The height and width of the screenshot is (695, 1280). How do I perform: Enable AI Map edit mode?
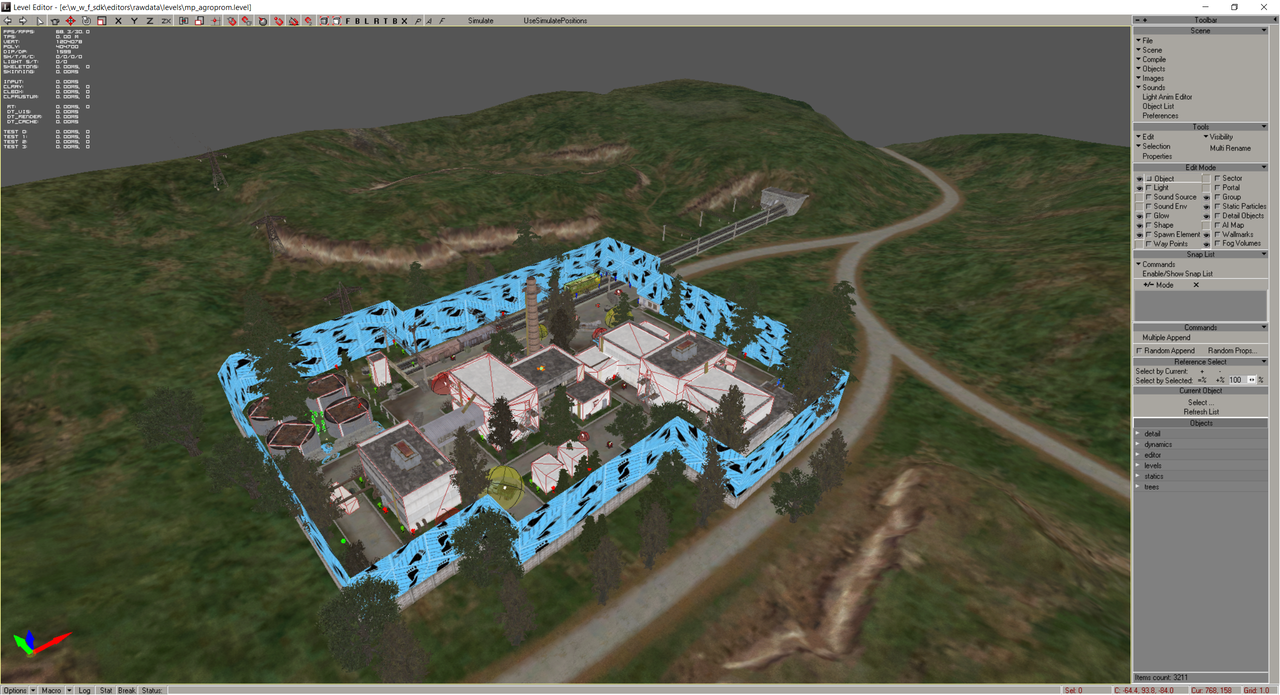tap(1217, 225)
